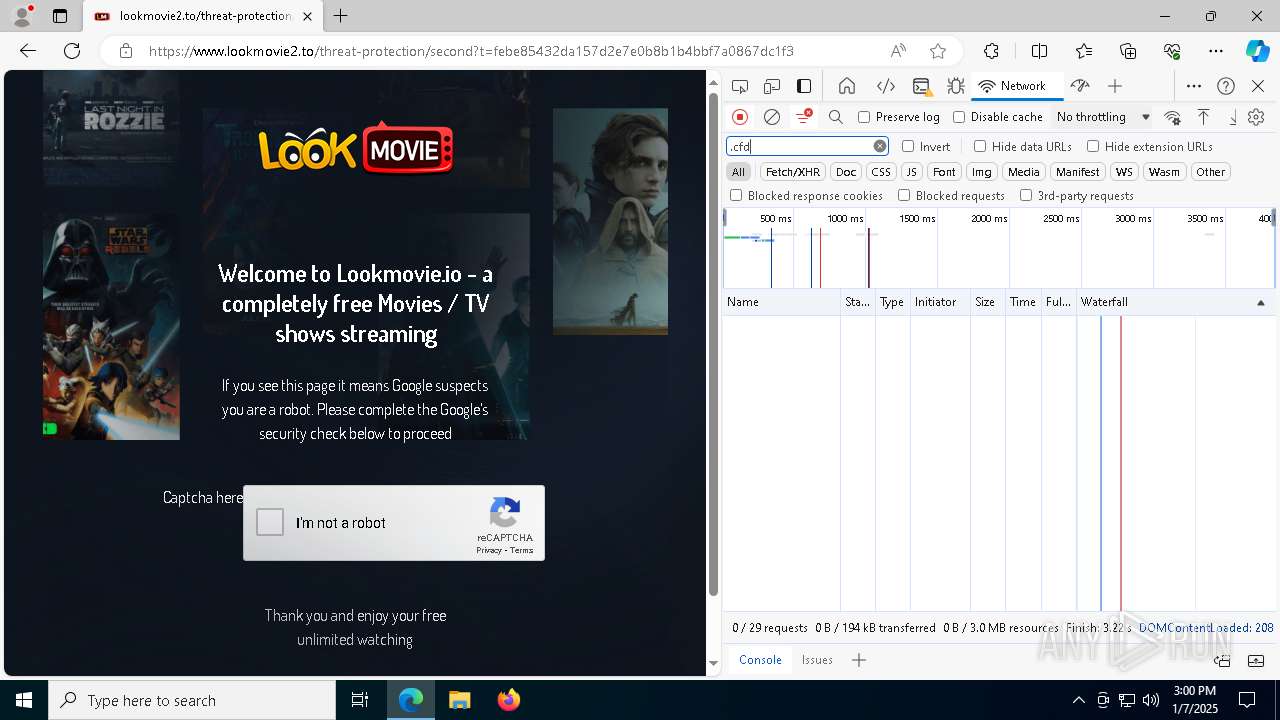Check Blocked requests option
The image size is (1280, 720).
click(904, 196)
